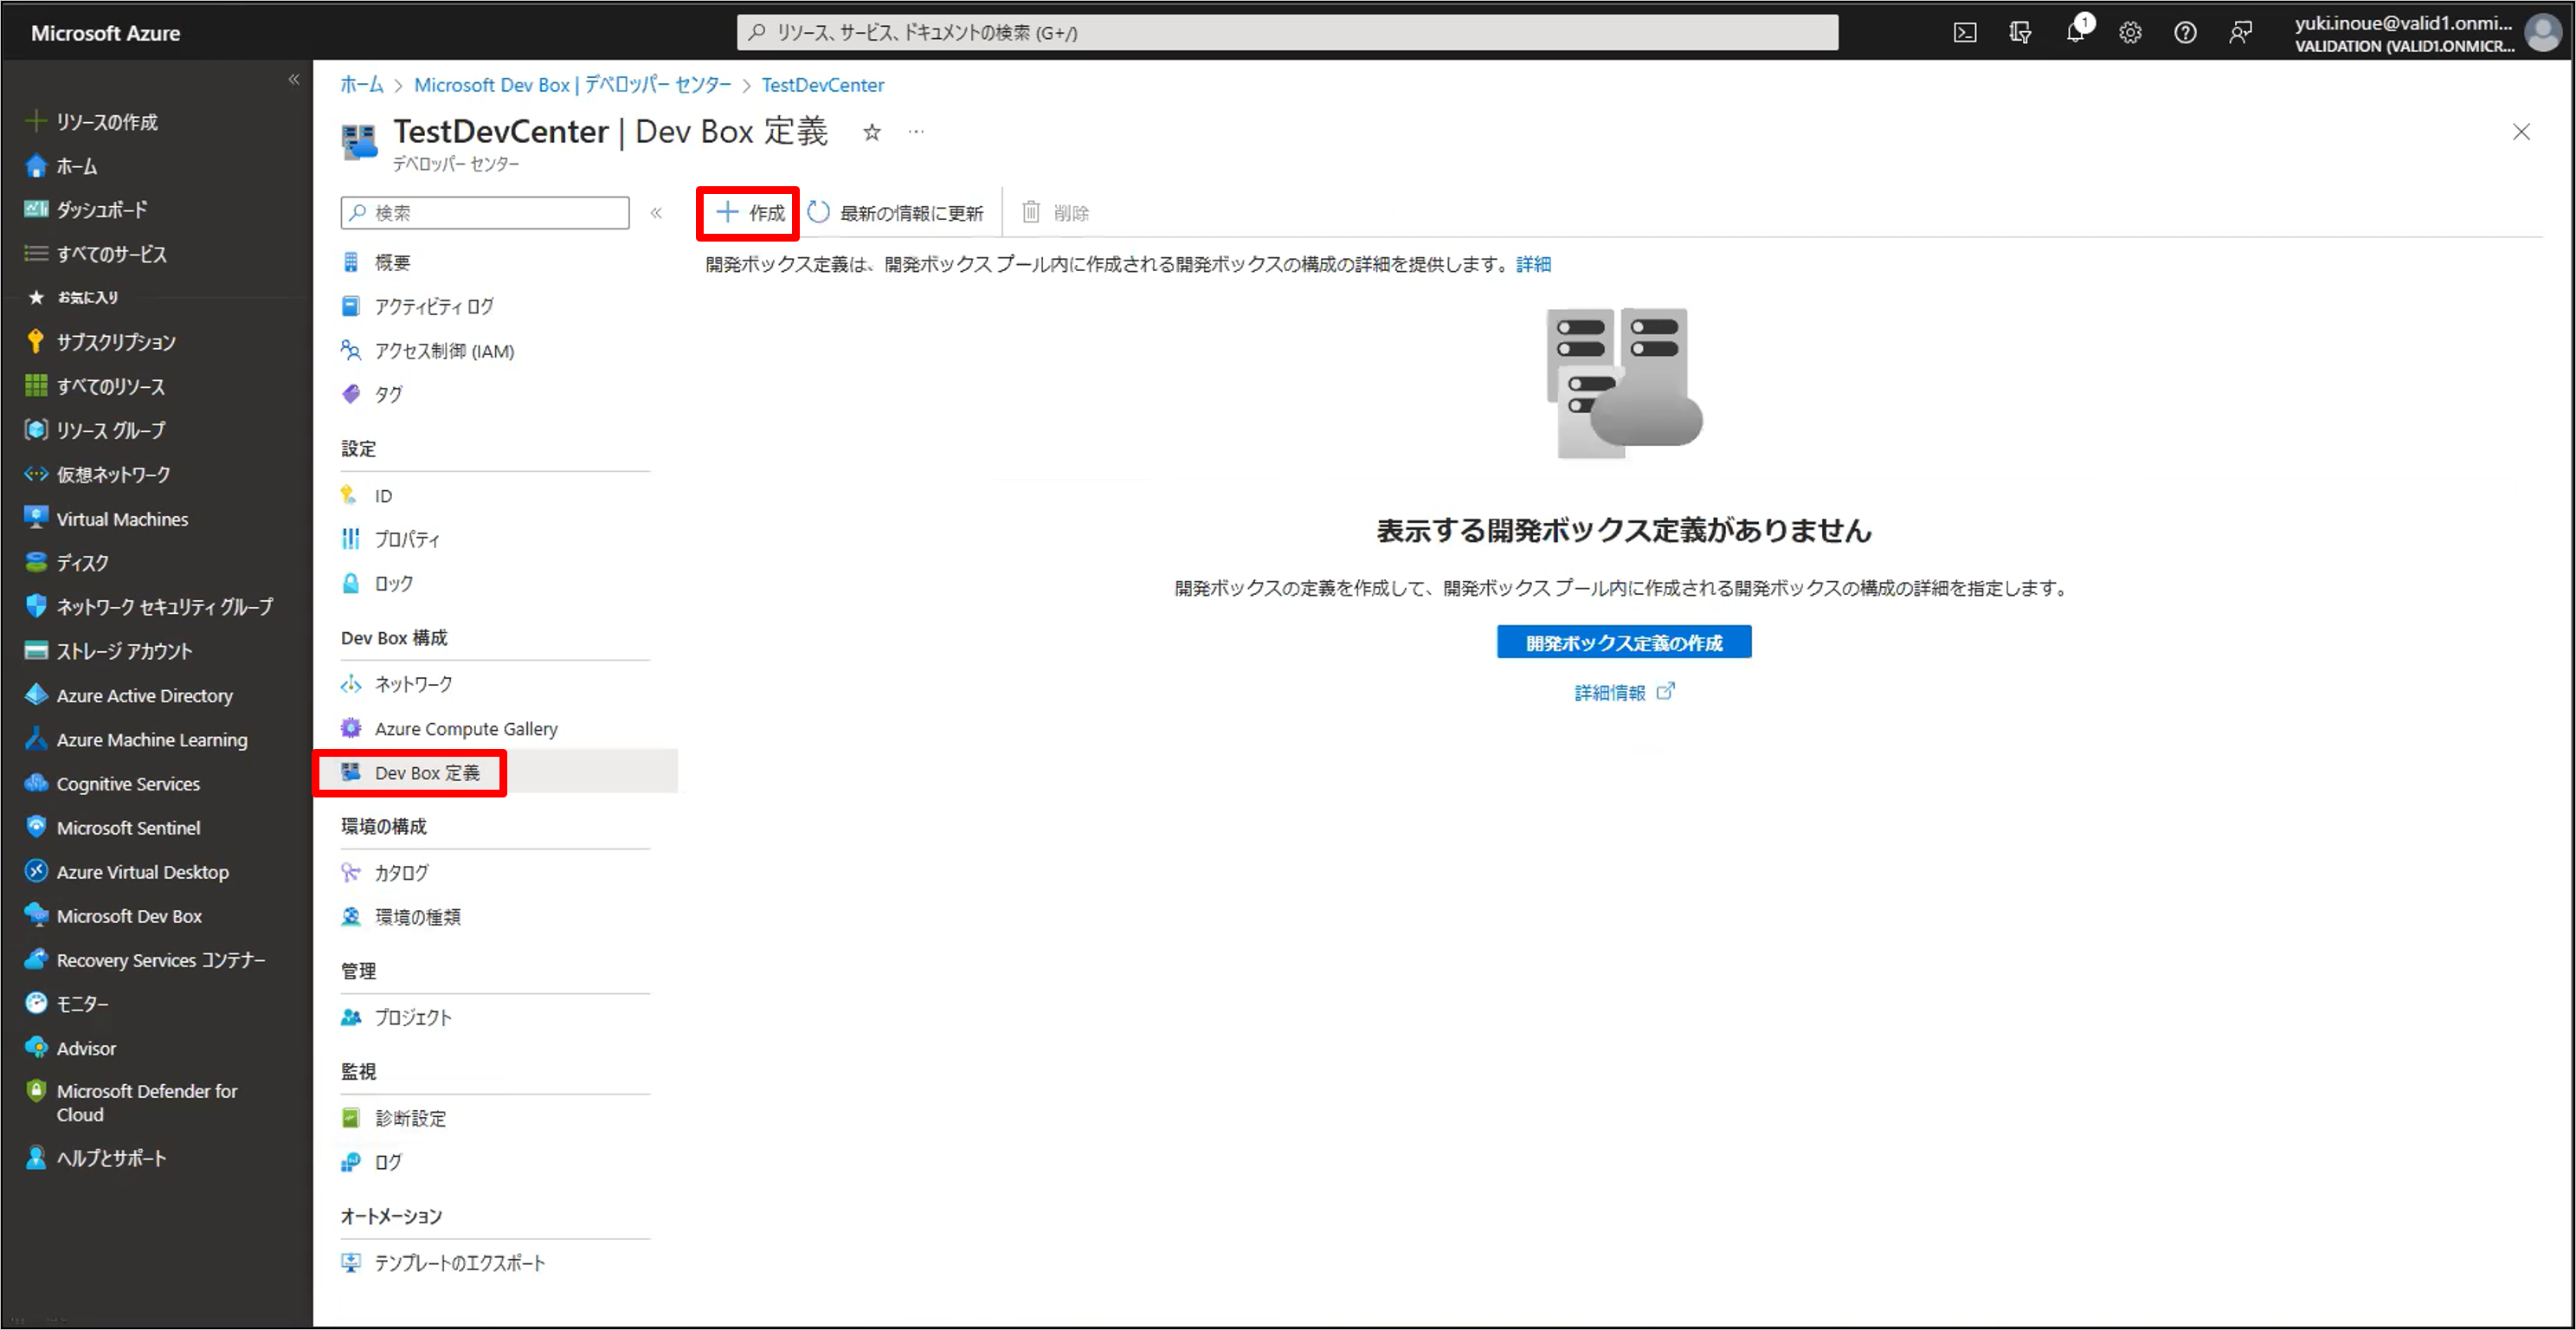Go to ホーム breadcrumb link
The width and height of the screenshot is (2576, 1330).
(x=361, y=85)
